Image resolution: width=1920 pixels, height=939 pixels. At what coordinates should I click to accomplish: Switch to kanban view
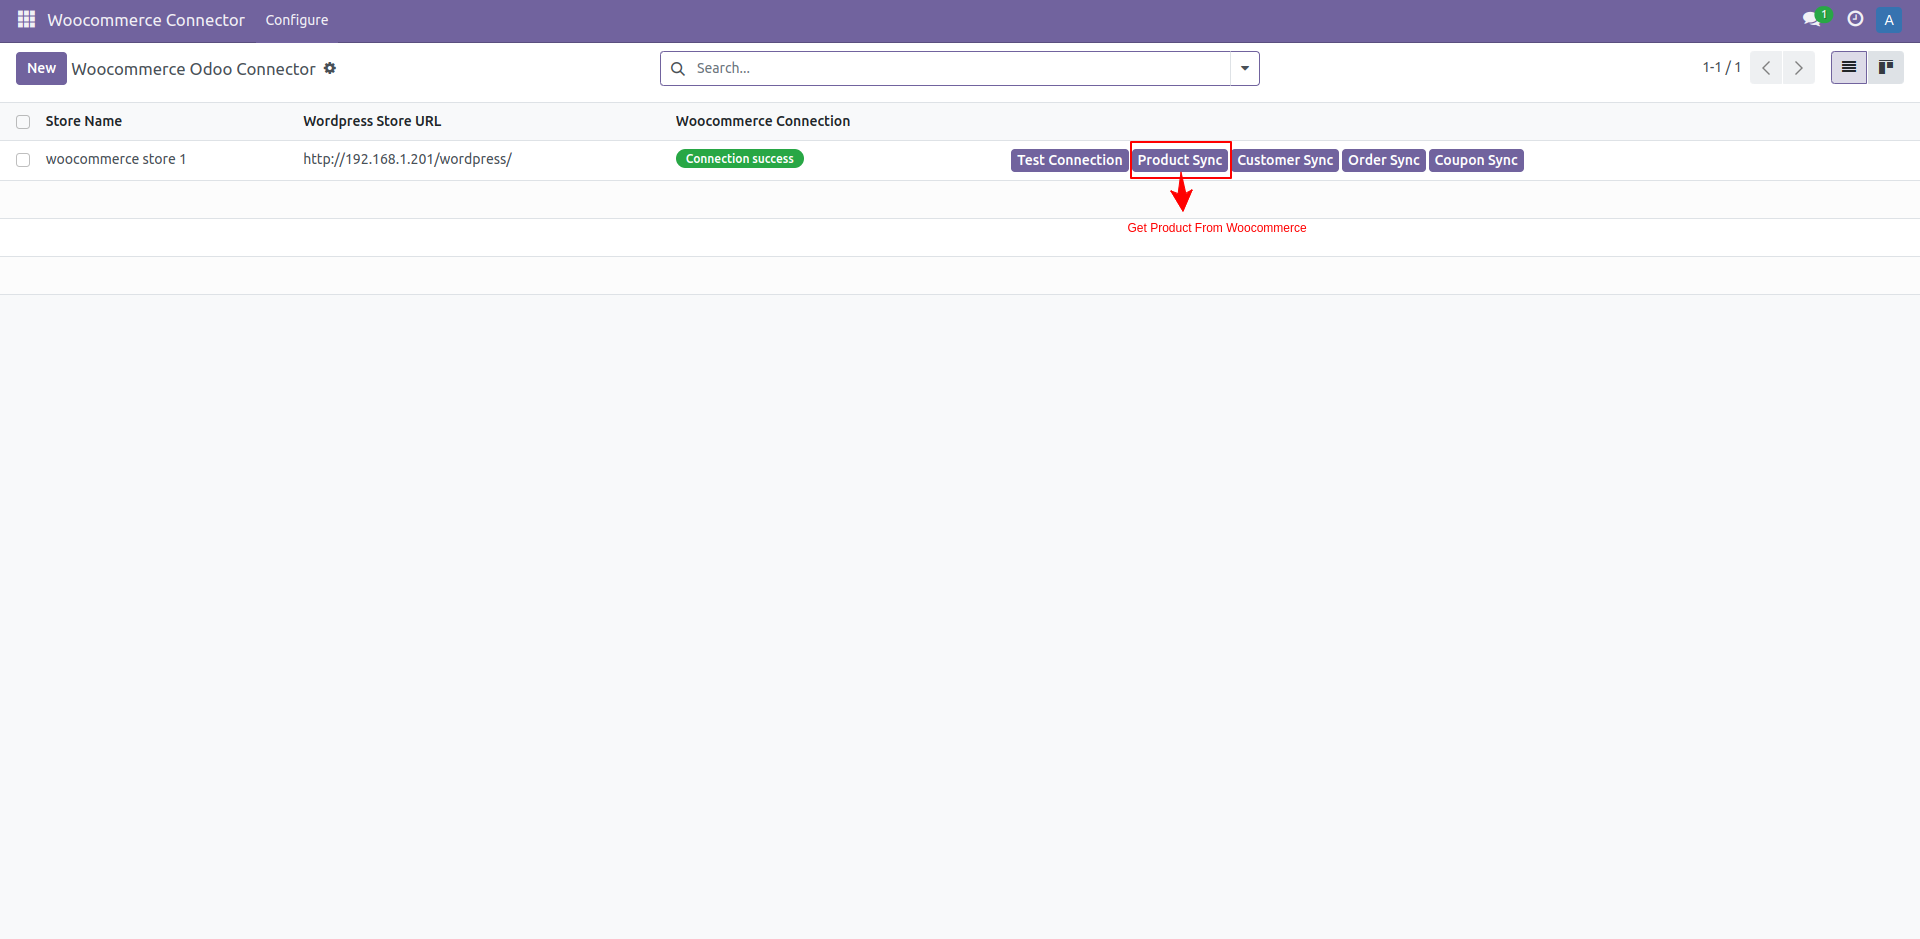1888,67
